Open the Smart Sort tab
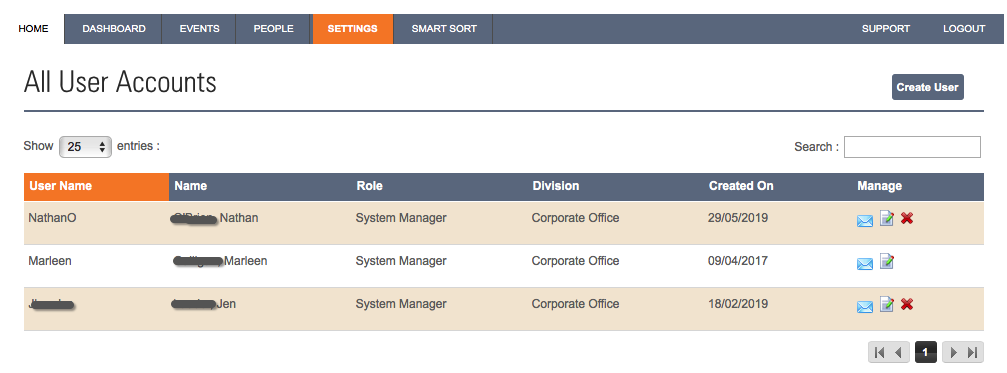This screenshot has height=373, width=1007. (444, 29)
